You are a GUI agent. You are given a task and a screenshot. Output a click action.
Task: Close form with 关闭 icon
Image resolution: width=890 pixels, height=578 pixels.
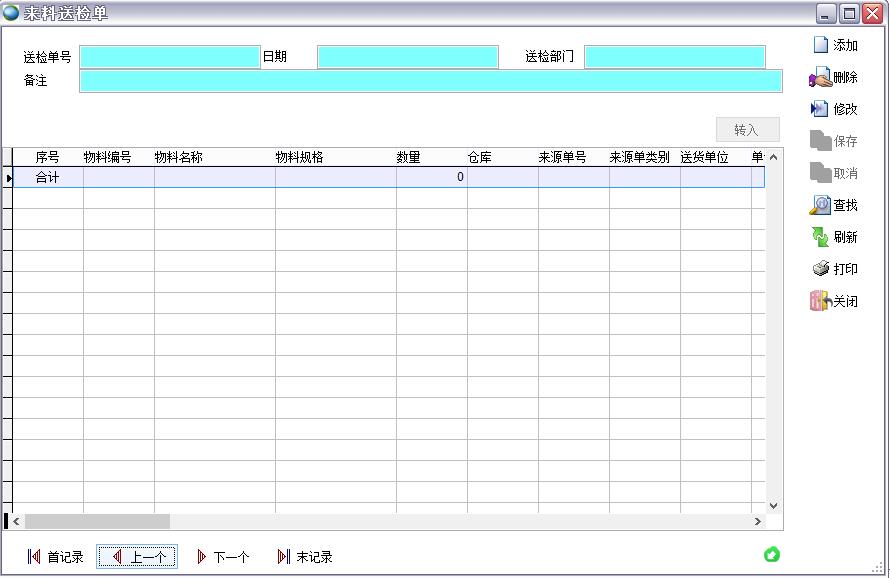tap(820, 301)
